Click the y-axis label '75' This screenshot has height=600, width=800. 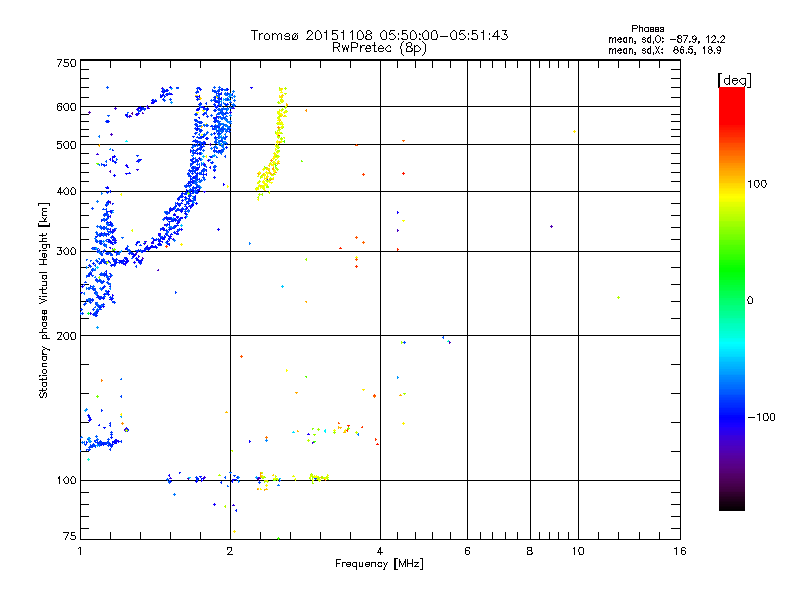[x=69, y=536]
